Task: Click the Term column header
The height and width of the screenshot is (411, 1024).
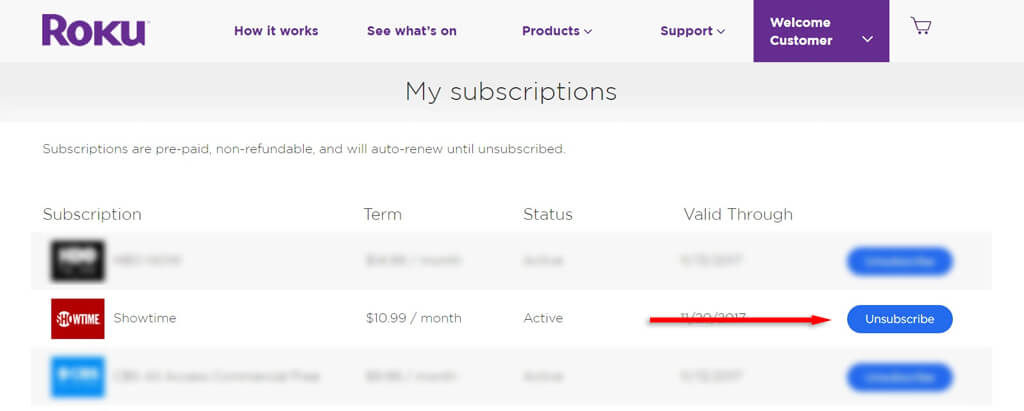Action: click(383, 214)
